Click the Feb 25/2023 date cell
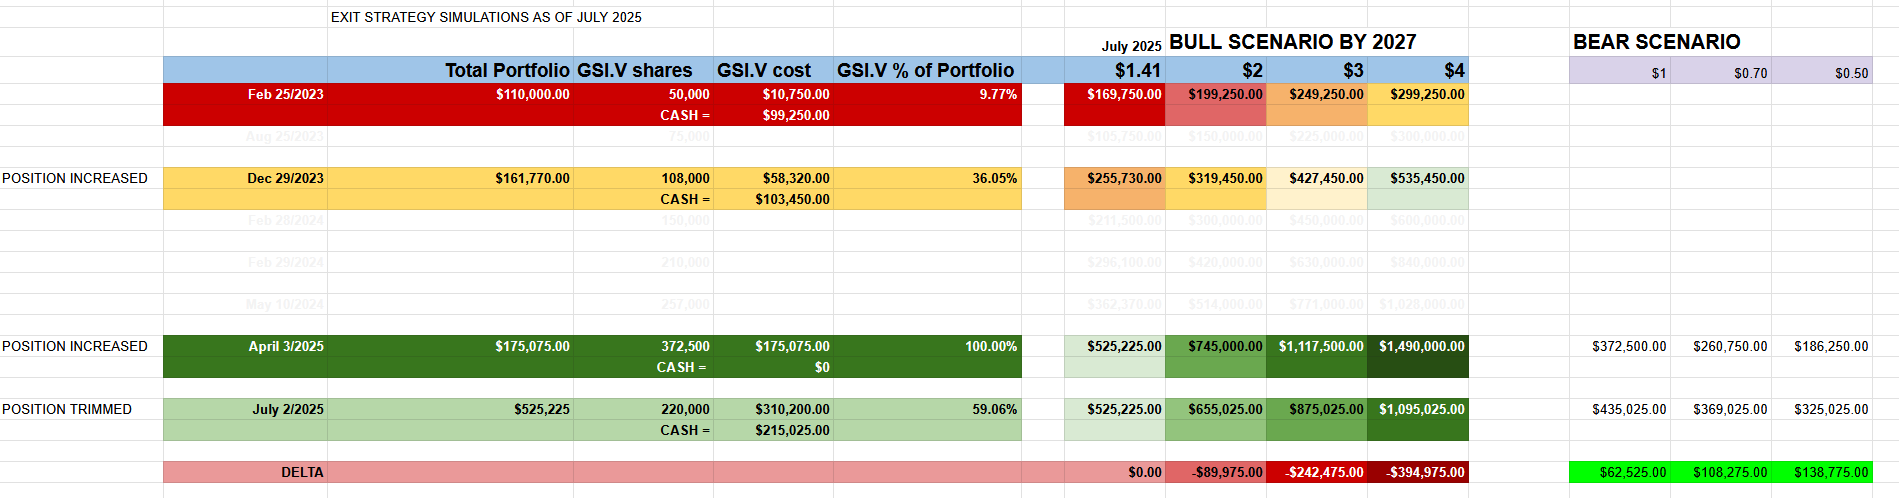 pos(245,94)
